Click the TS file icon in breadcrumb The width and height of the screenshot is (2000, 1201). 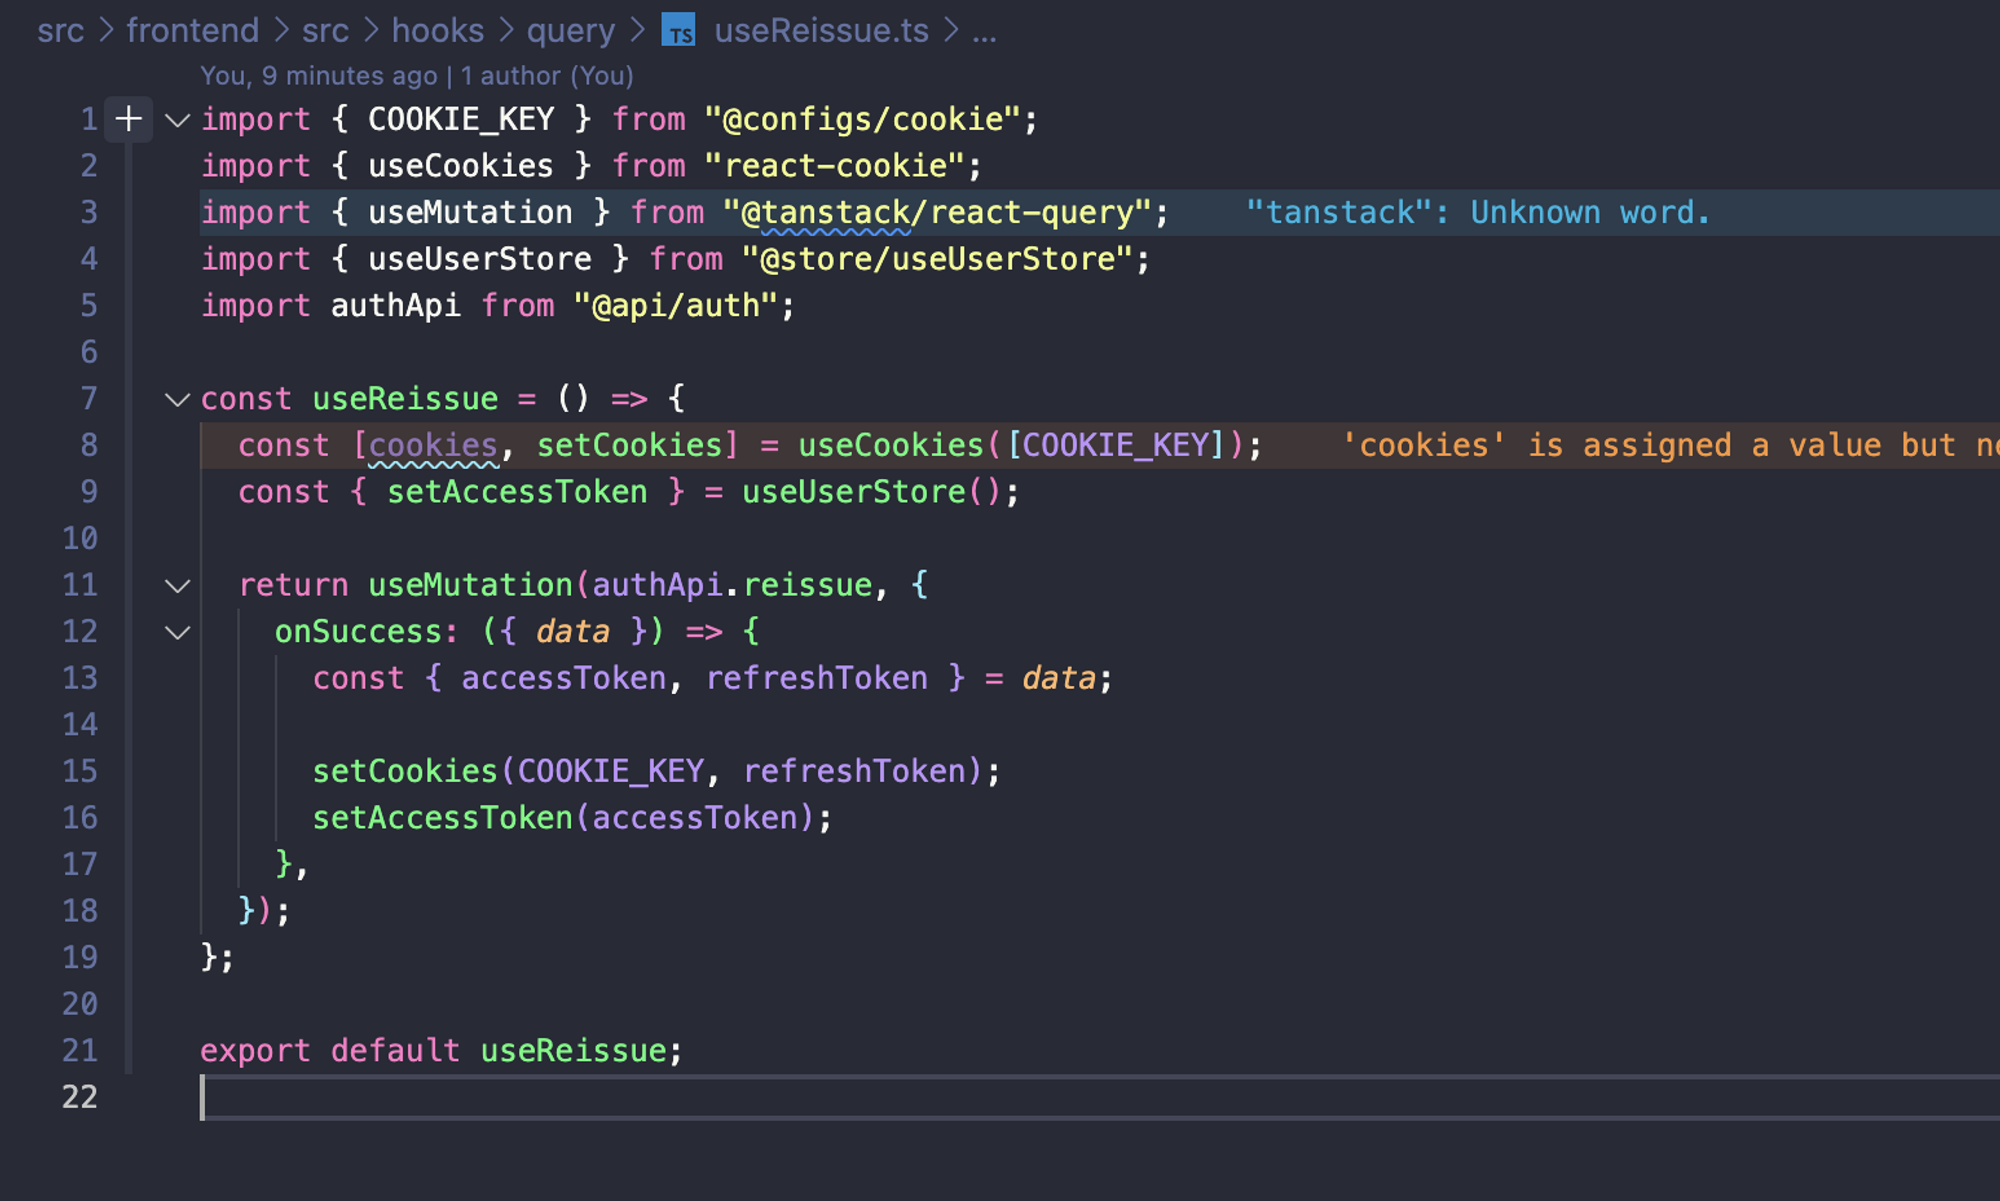pos(678,31)
